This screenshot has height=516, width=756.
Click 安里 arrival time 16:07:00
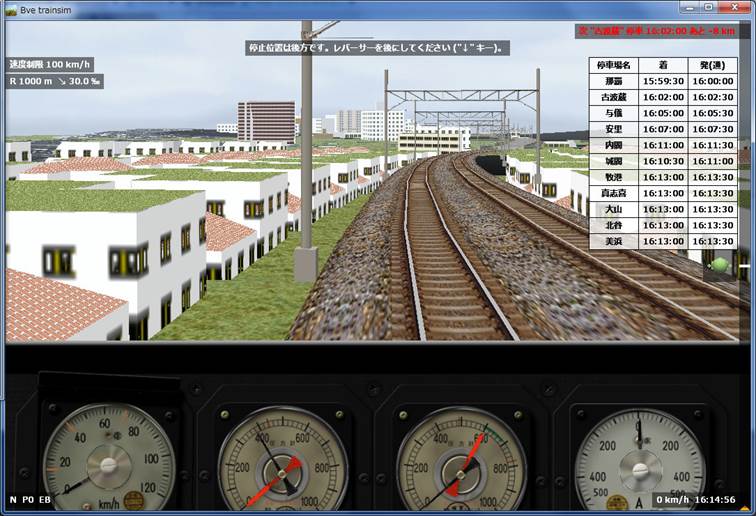662,129
